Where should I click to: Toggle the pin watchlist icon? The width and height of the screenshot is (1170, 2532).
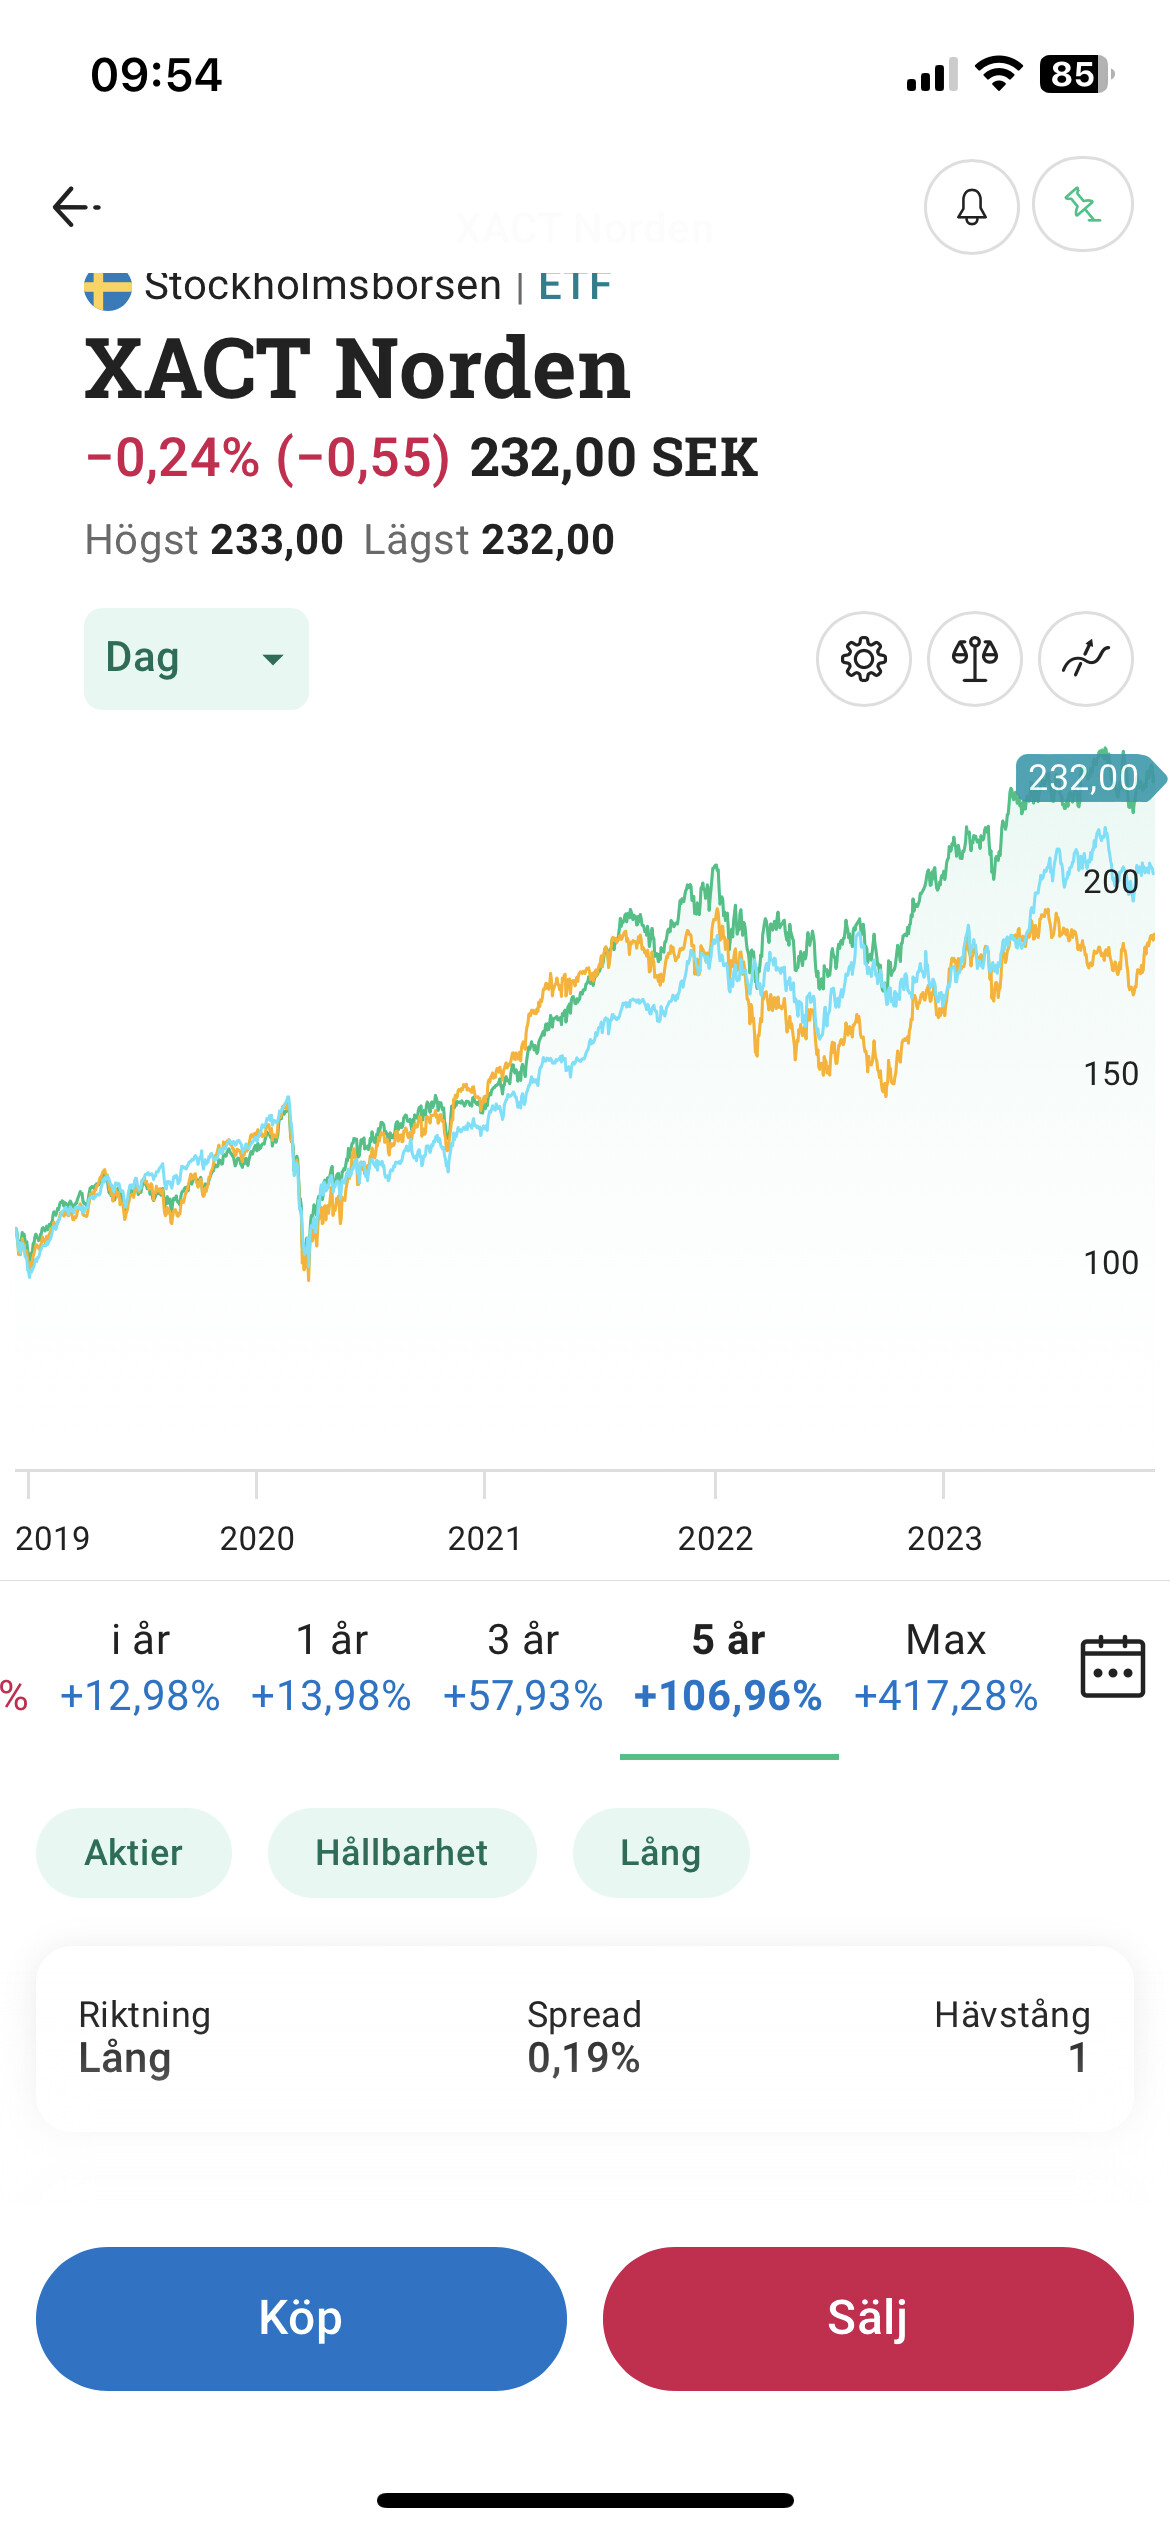click(x=1082, y=205)
